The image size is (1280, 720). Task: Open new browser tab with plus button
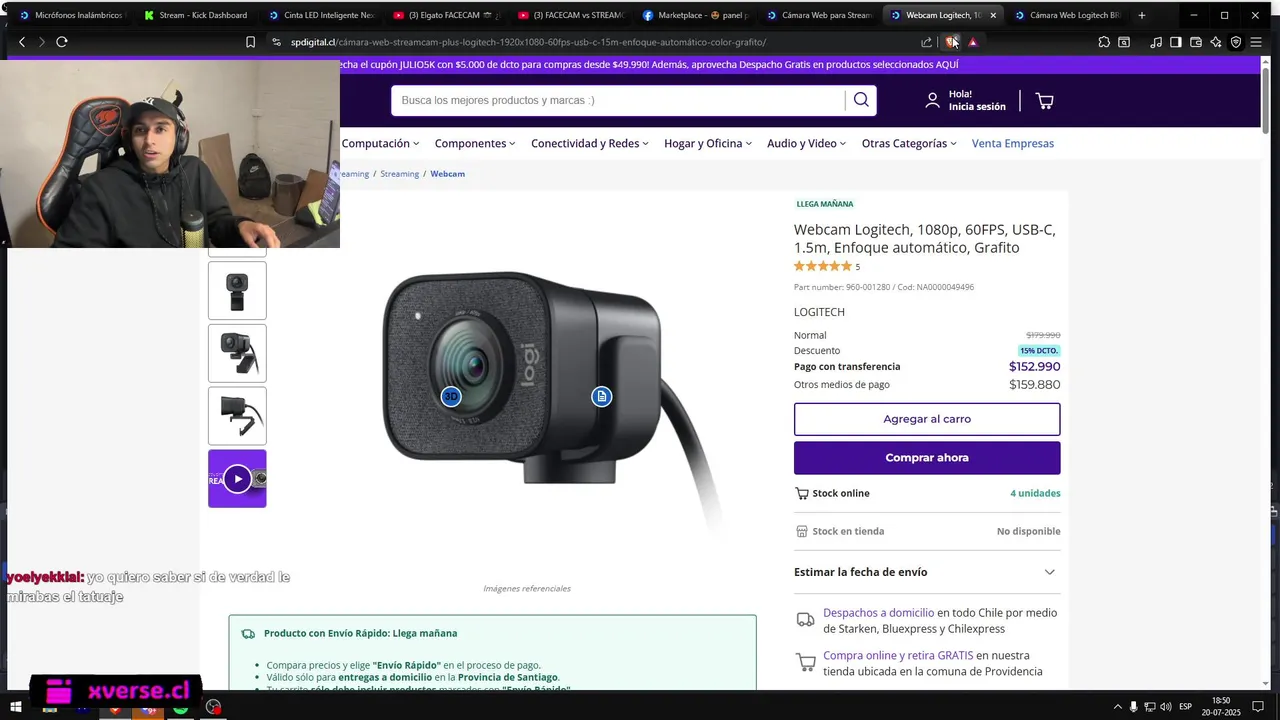point(1142,15)
